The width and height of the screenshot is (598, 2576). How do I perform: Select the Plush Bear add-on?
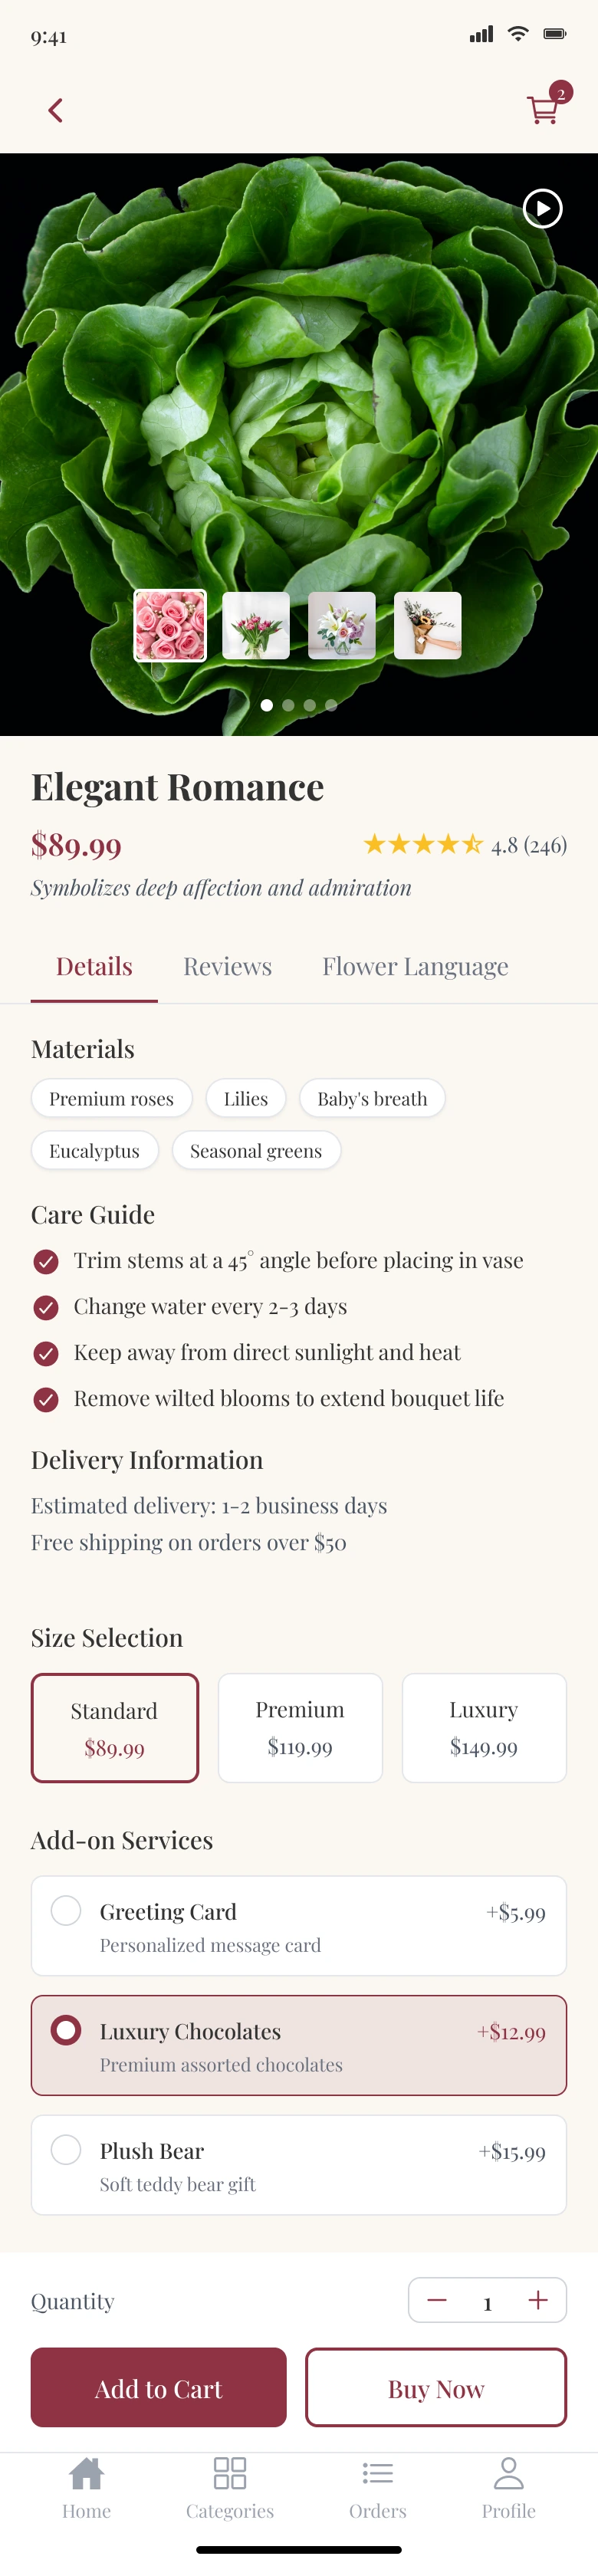(x=66, y=2149)
